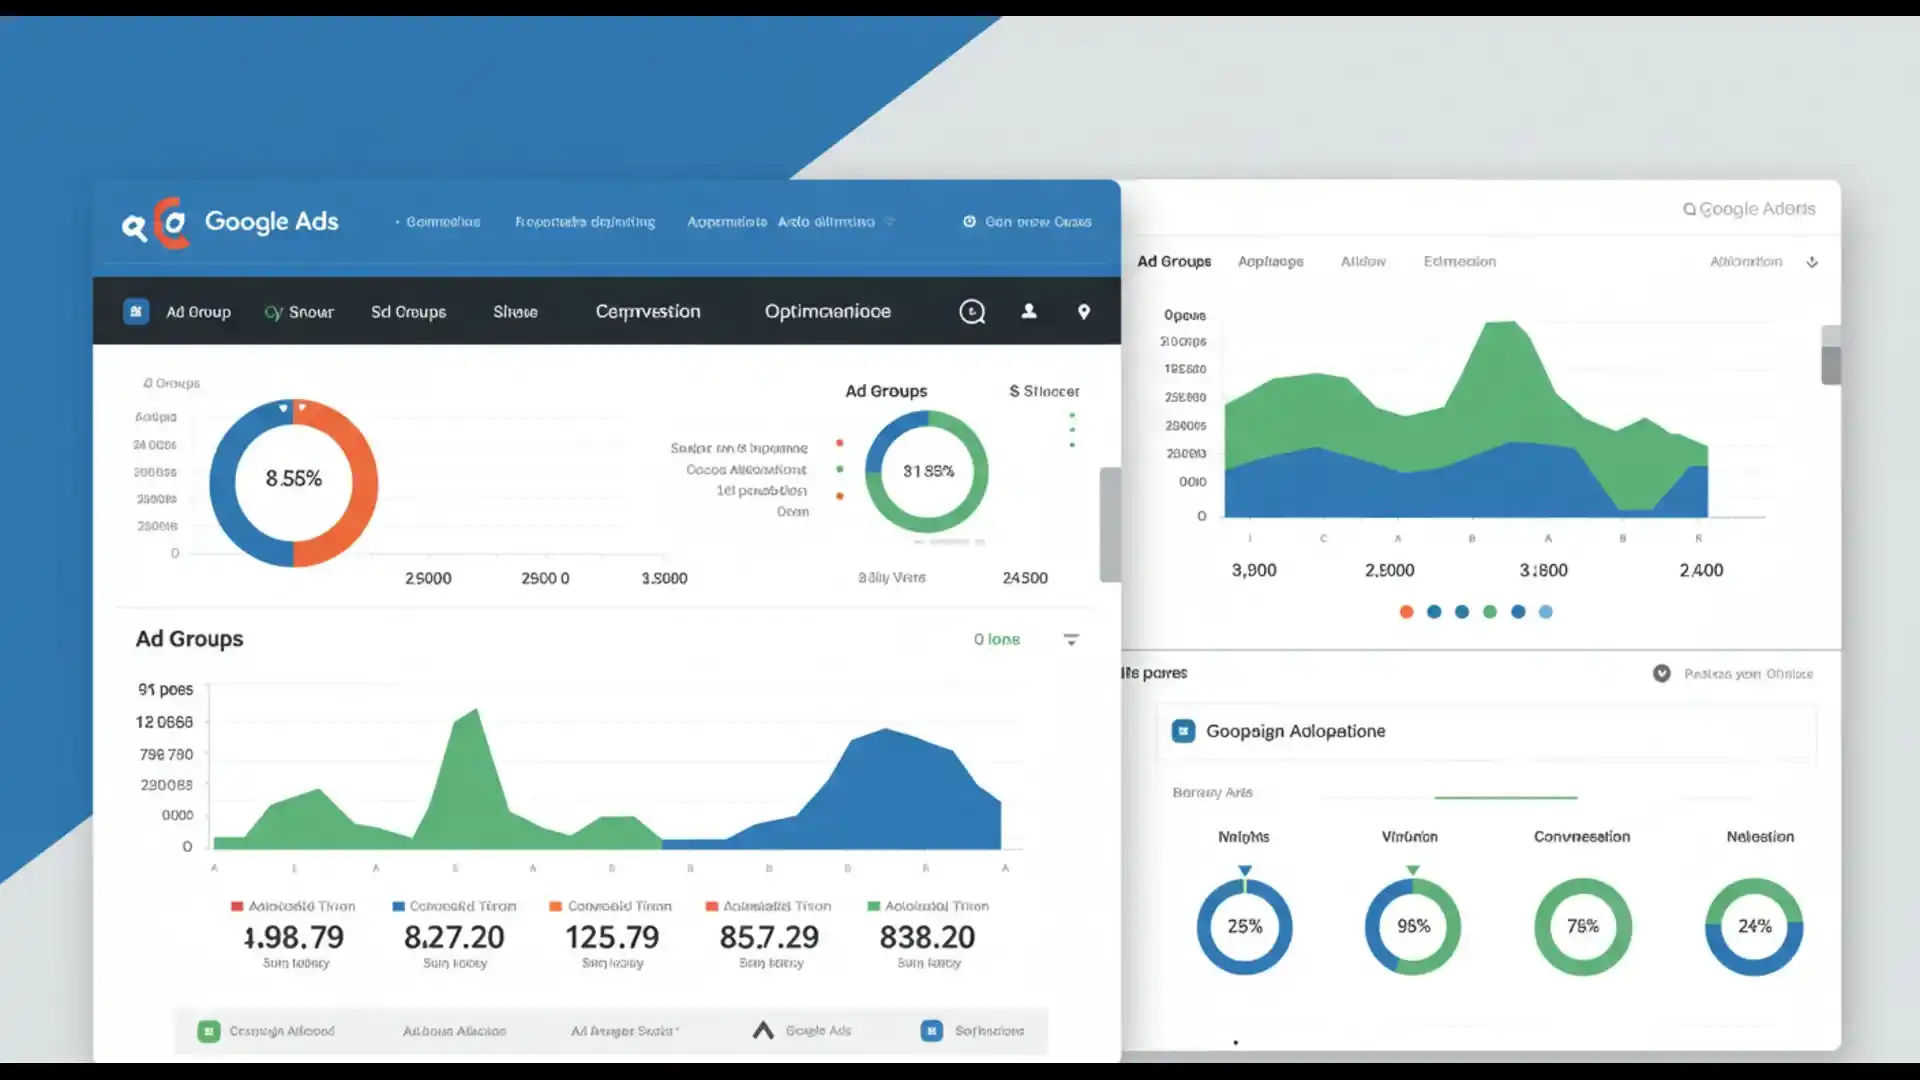The image size is (1920, 1080).
Task: Select the Optimization tab in dark navbar
Action: (x=826, y=311)
